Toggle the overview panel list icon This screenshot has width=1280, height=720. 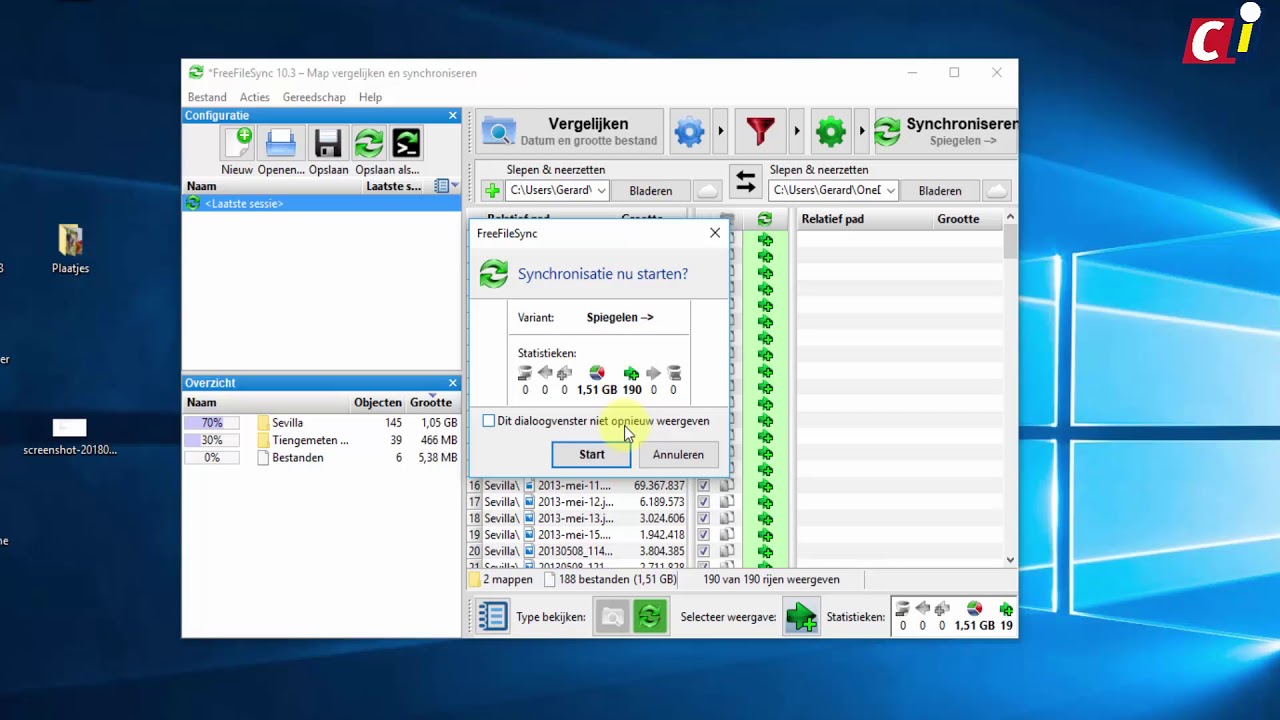coord(492,616)
